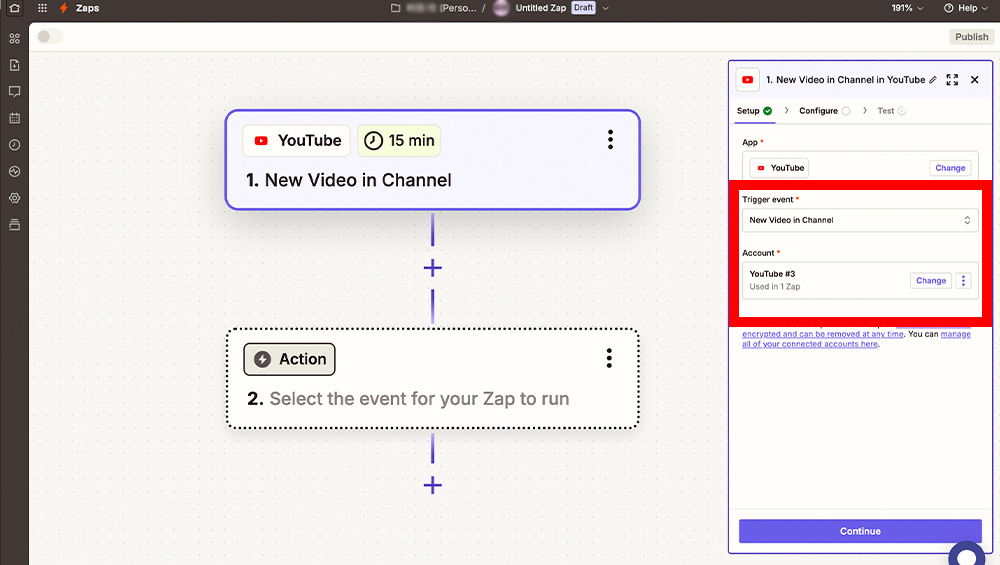Click the Perso... folder breadcrumb
The image size is (1000, 565).
(441, 8)
